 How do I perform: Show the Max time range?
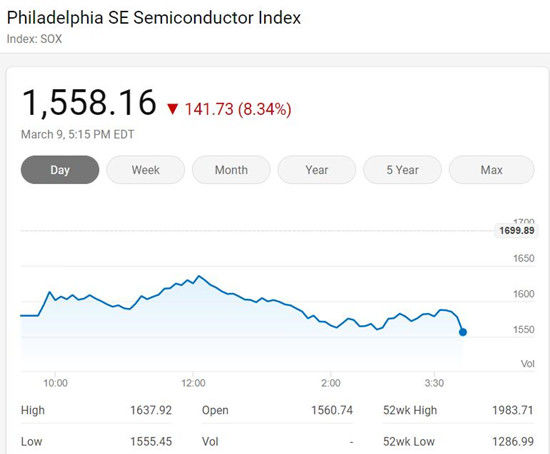click(x=492, y=170)
